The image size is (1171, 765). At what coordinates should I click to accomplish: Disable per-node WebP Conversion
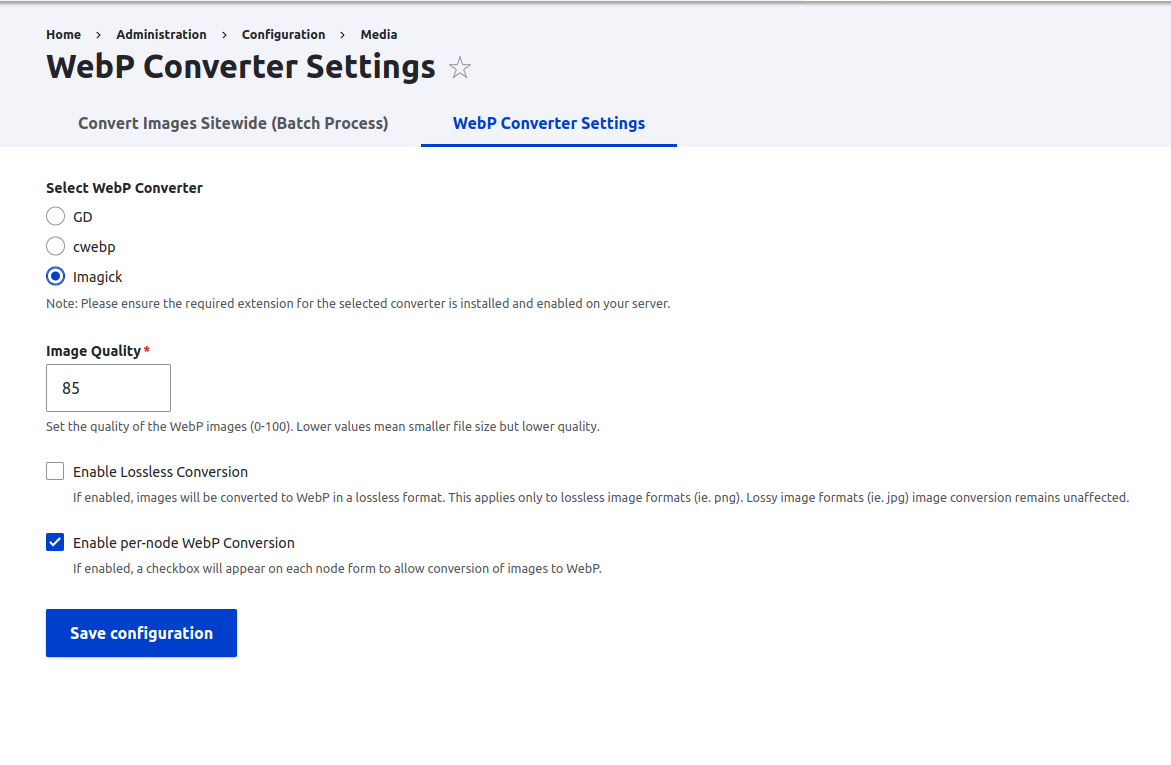pos(55,542)
